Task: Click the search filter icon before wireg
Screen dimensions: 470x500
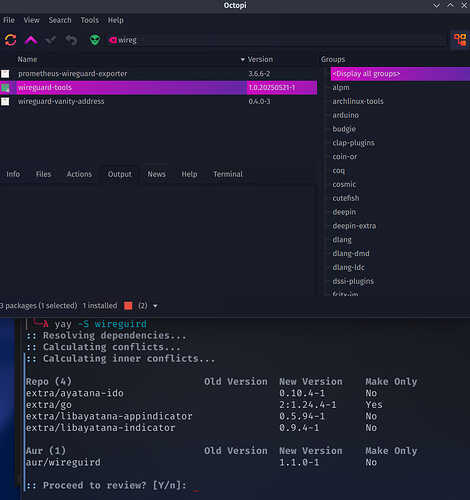Action: [113, 40]
